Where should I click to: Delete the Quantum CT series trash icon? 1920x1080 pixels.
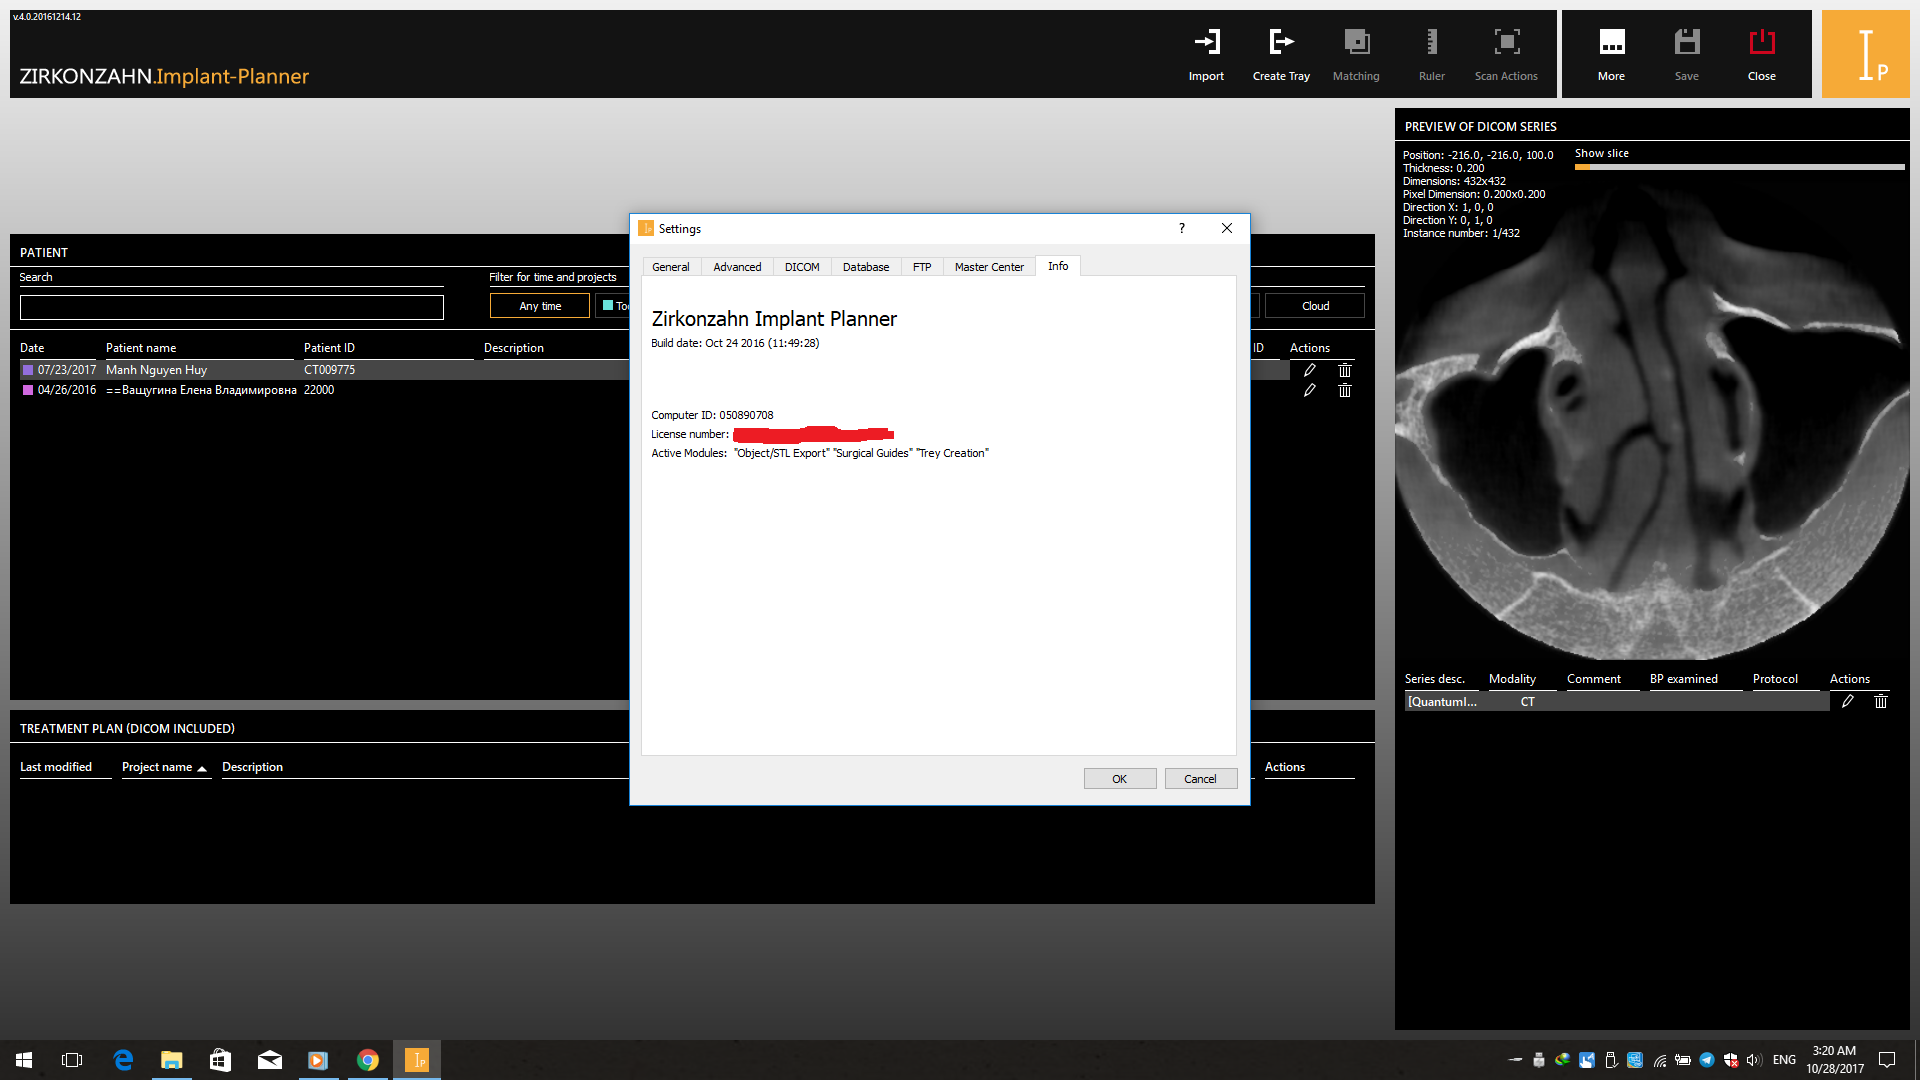click(x=1880, y=701)
